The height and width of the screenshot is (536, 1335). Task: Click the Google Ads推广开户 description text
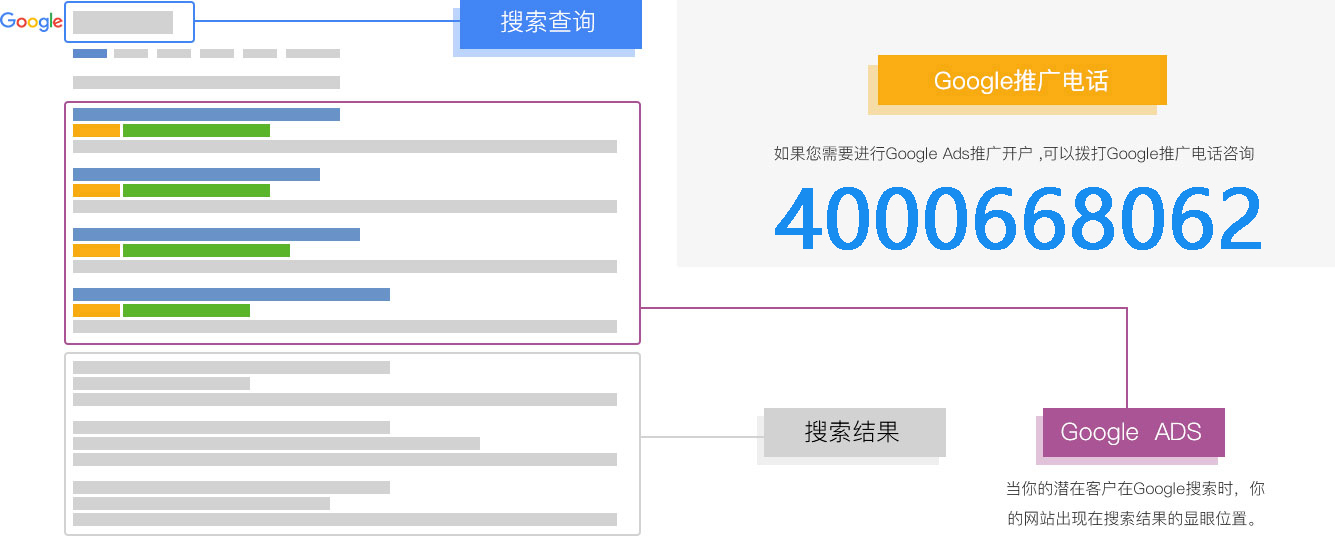click(x=1014, y=154)
